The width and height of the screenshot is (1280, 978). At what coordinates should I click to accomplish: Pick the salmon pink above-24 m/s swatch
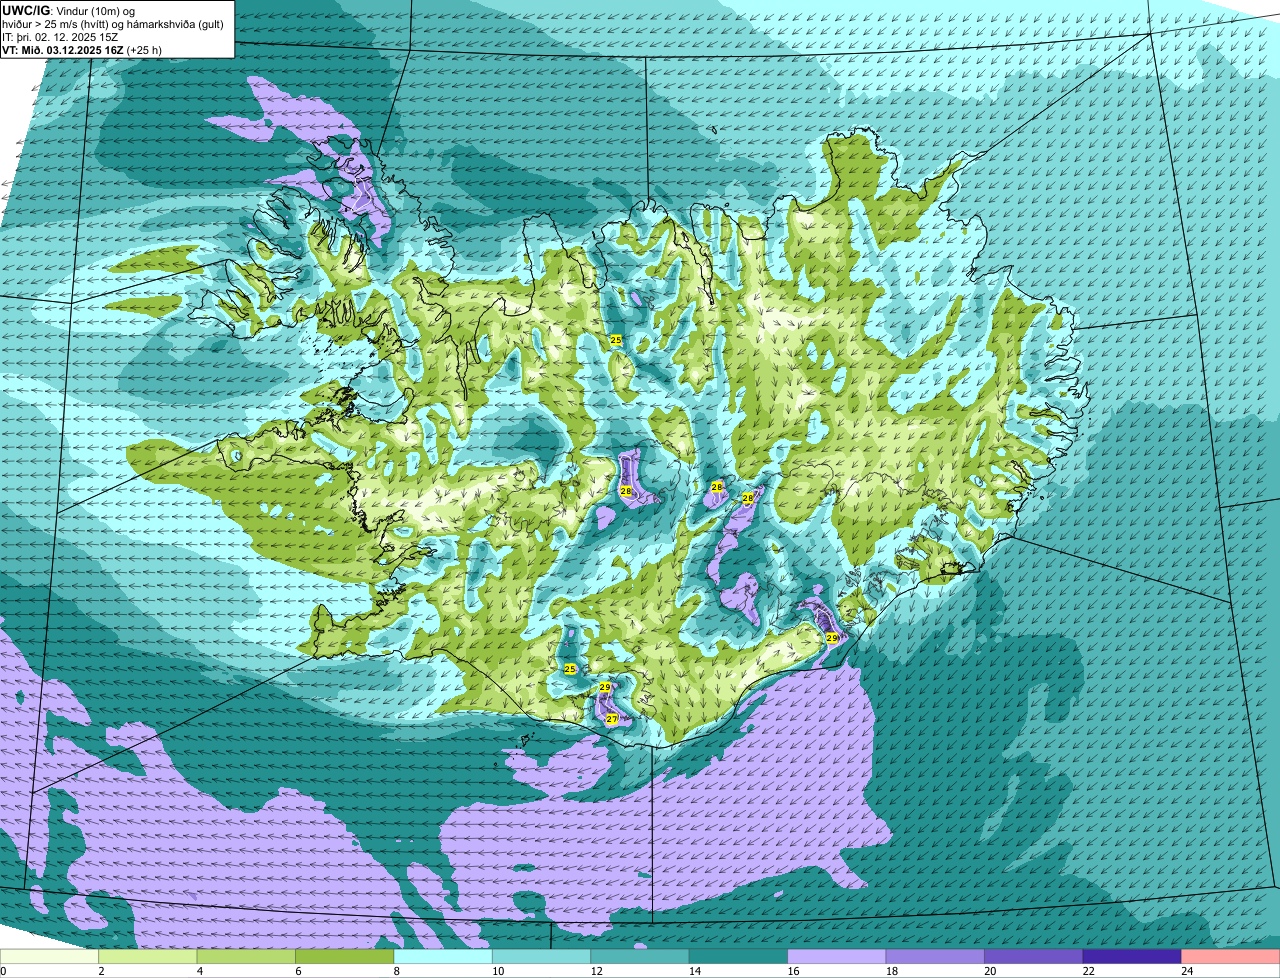coord(1230,956)
